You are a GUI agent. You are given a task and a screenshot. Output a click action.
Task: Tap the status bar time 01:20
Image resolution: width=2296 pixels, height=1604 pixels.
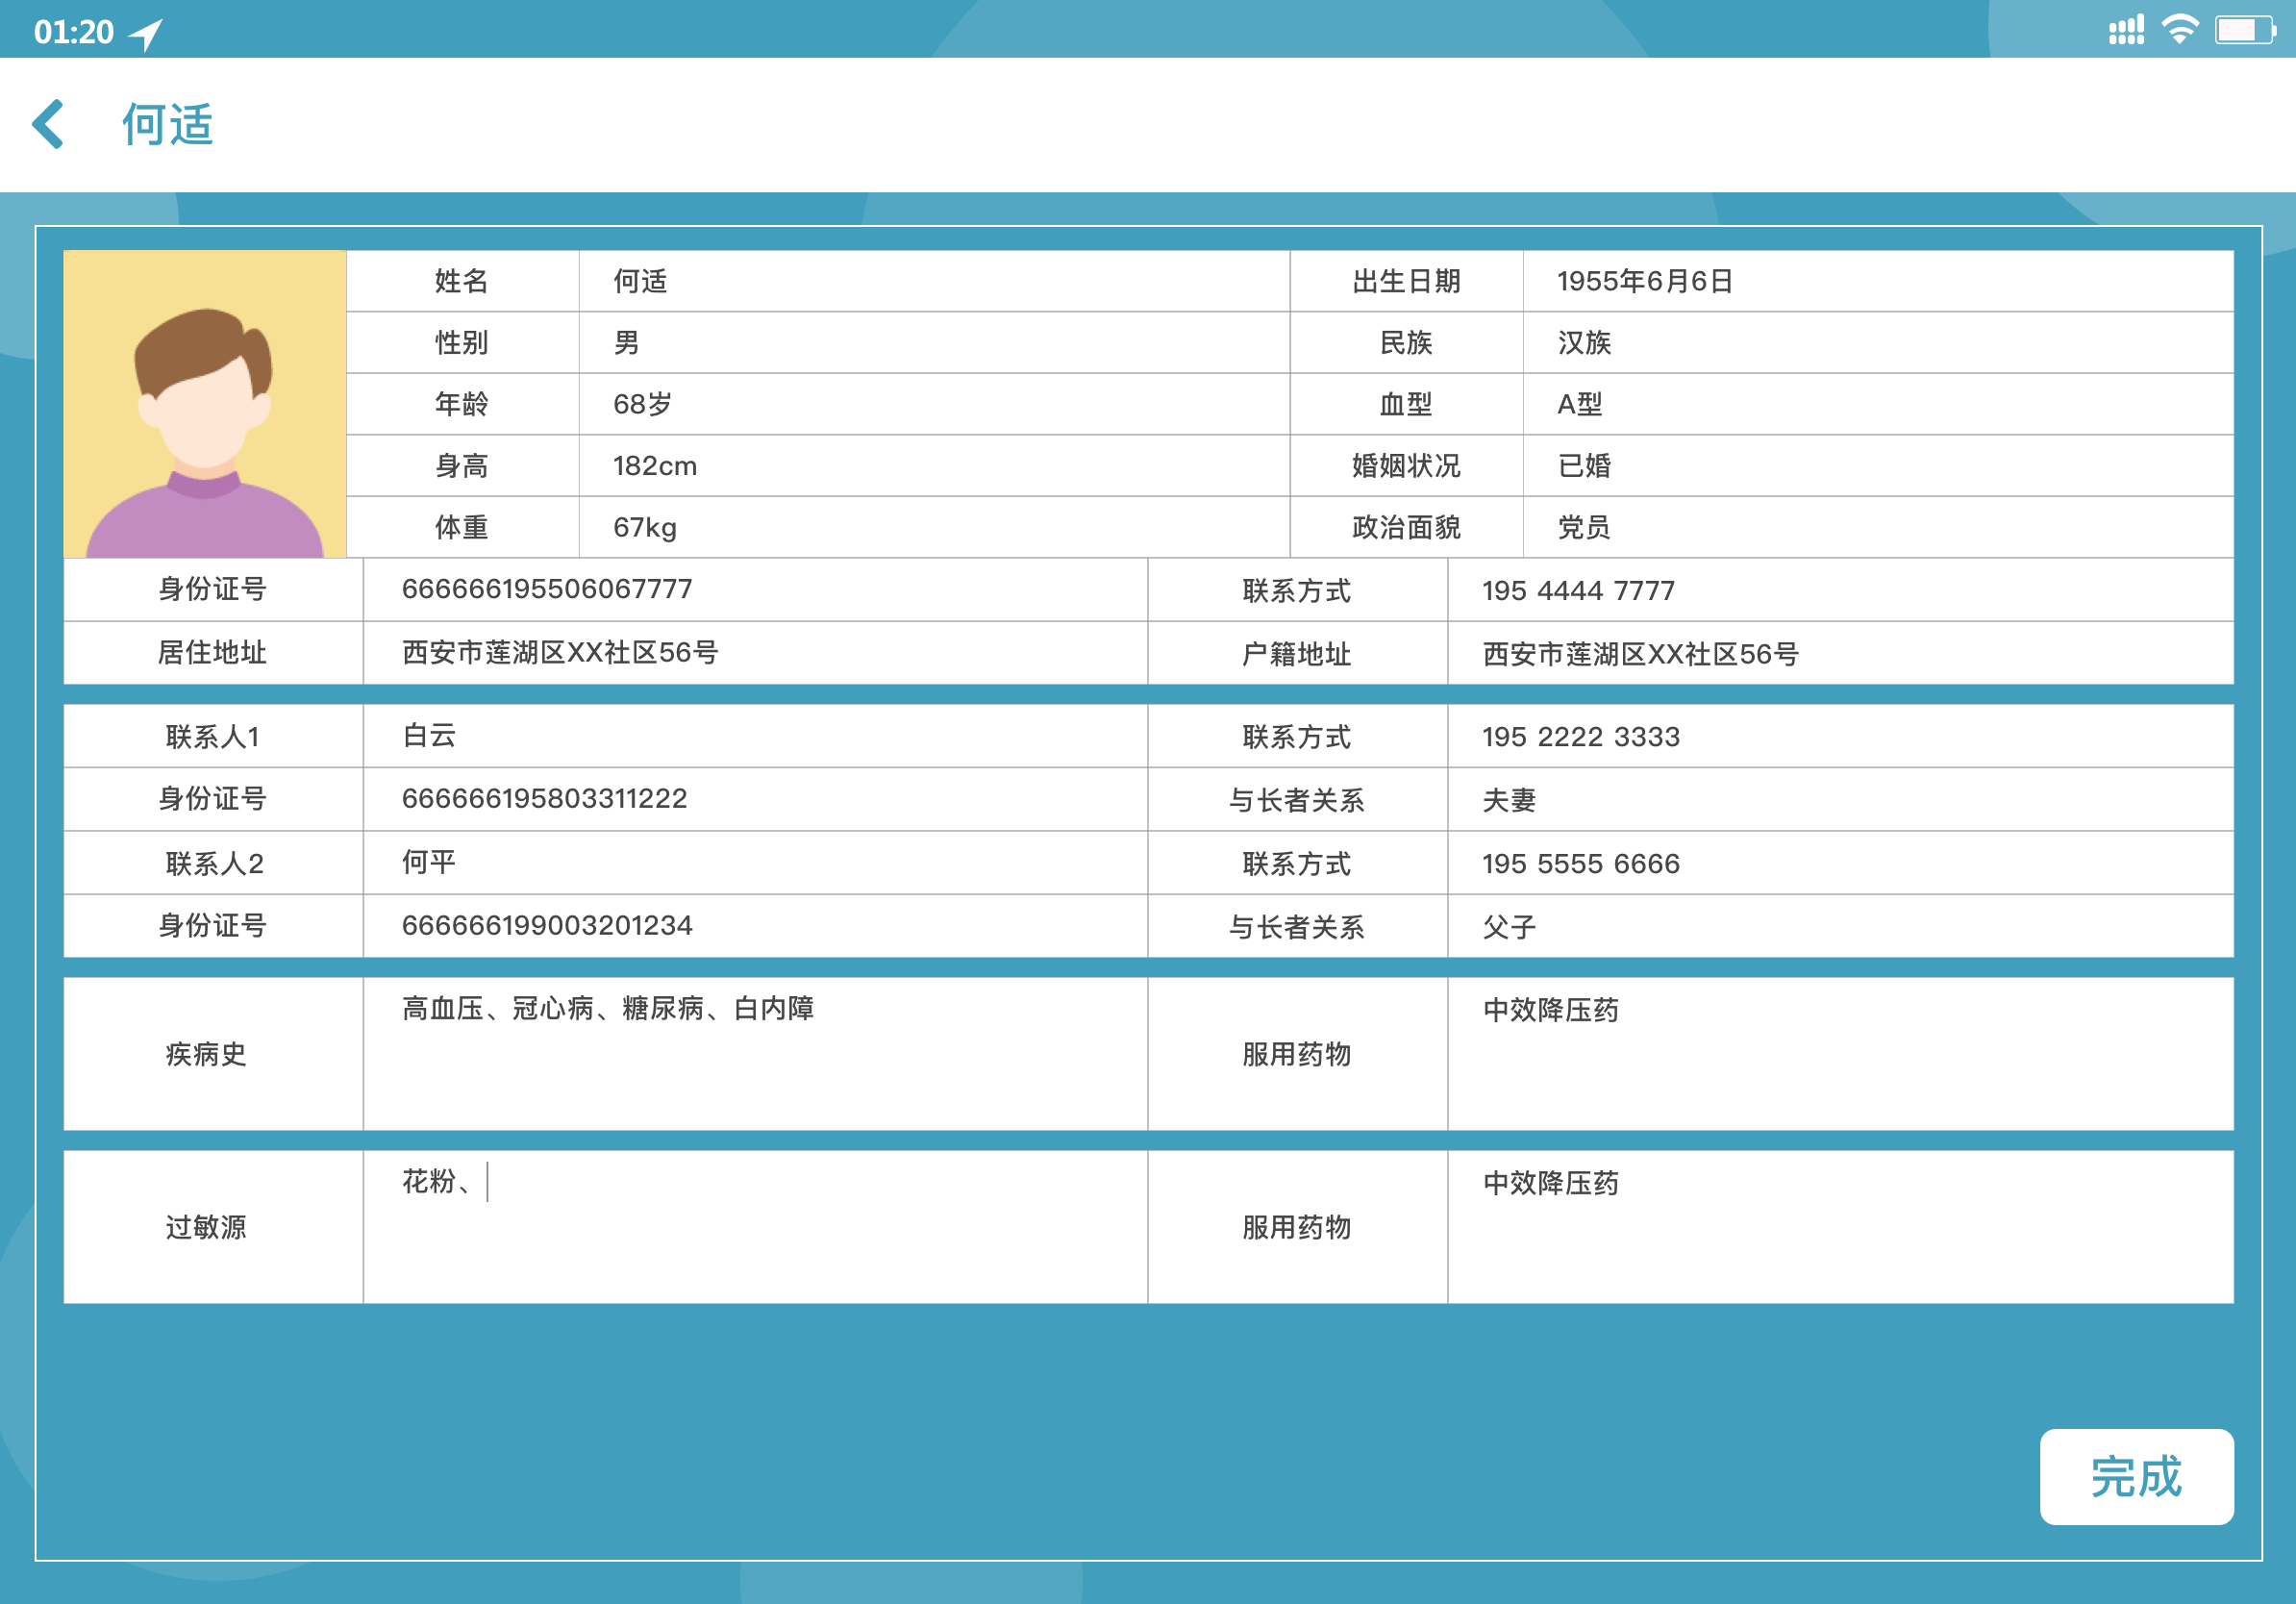(74, 32)
